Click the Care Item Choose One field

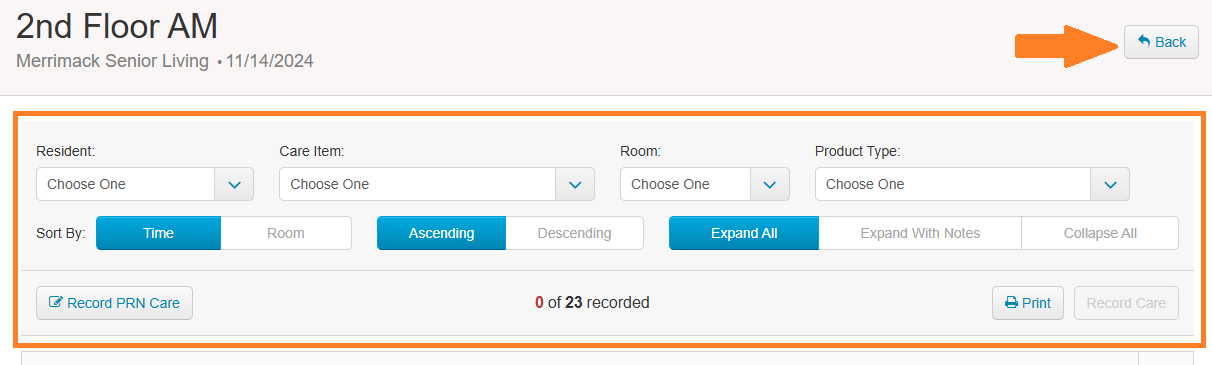418,184
